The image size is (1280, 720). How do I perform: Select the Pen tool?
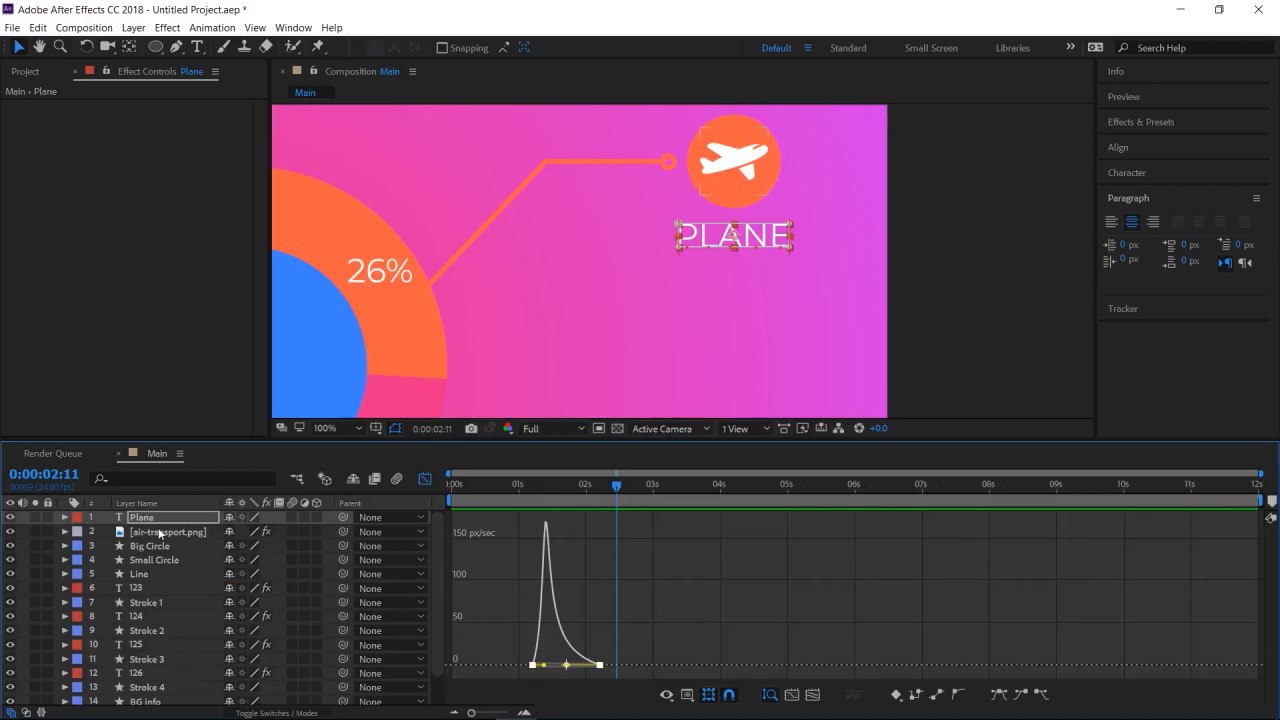coord(176,47)
